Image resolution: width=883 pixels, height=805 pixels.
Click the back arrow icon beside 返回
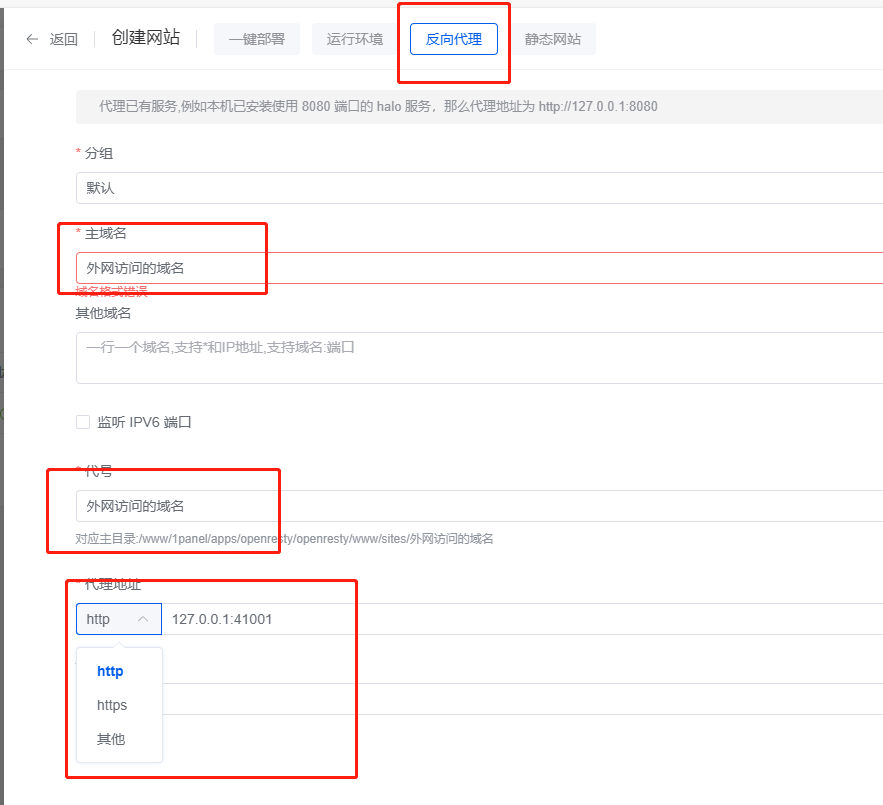coord(31,38)
